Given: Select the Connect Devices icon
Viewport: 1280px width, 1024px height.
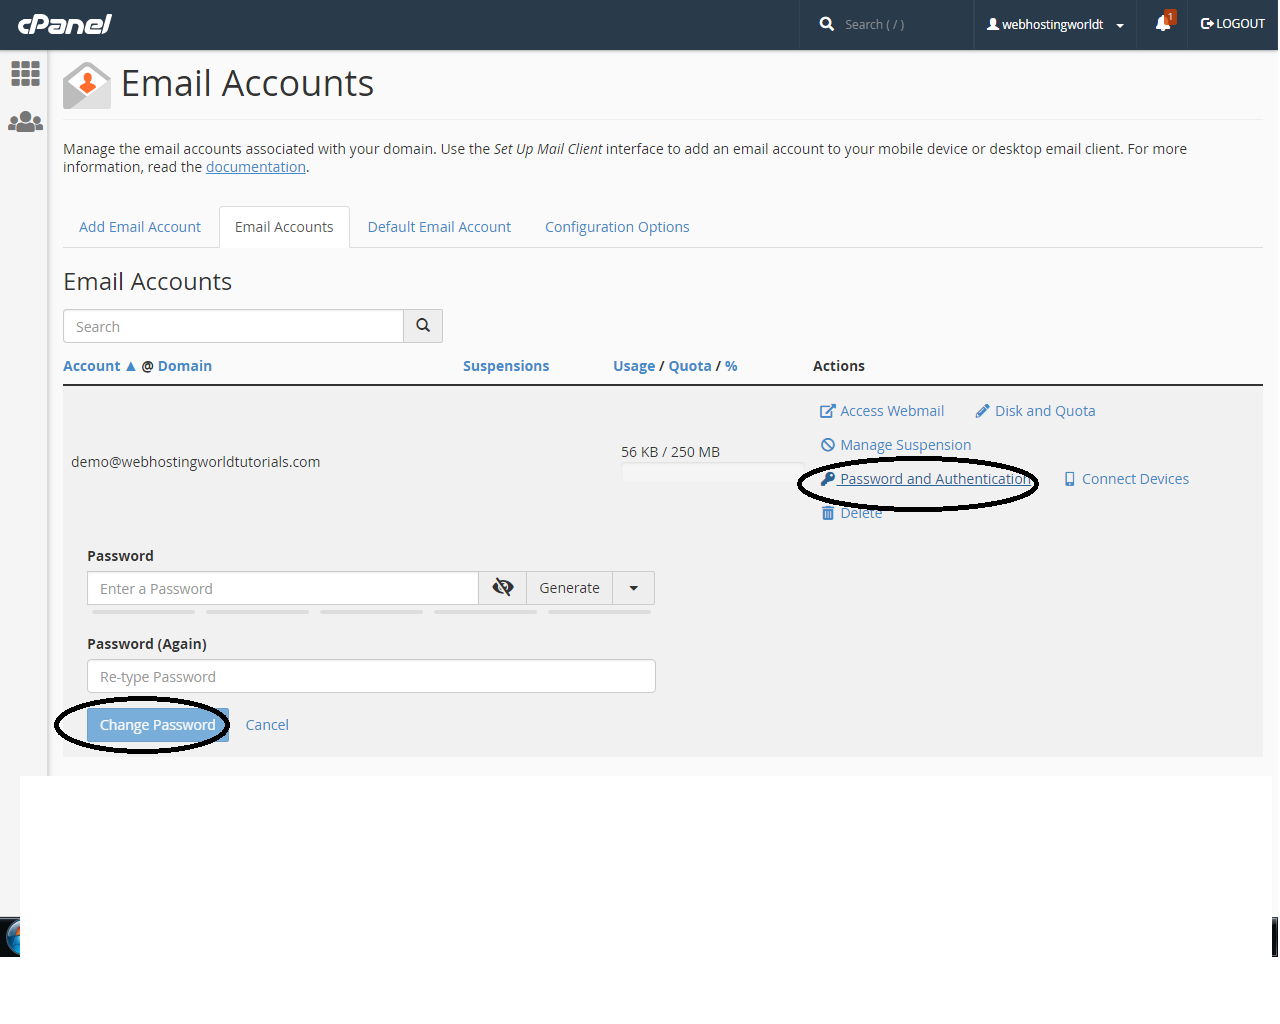Looking at the screenshot, I should [x=1070, y=478].
